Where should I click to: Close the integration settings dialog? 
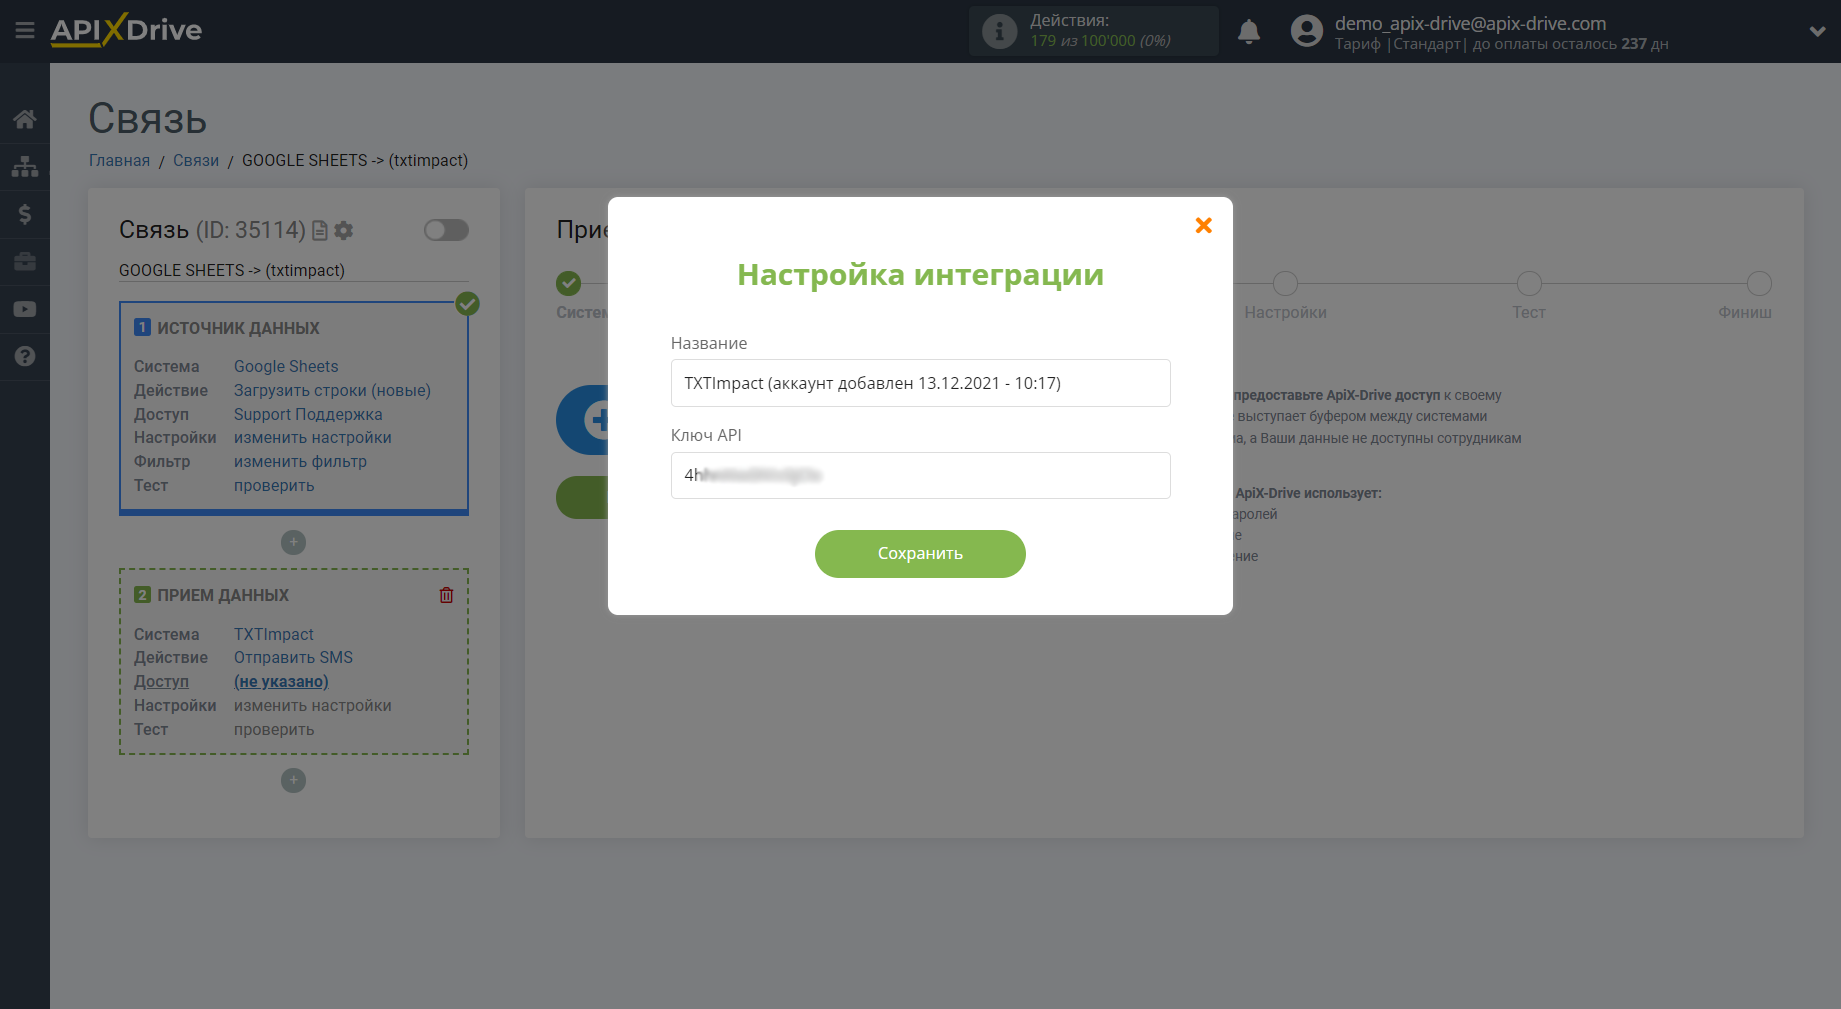[x=1204, y=226]
